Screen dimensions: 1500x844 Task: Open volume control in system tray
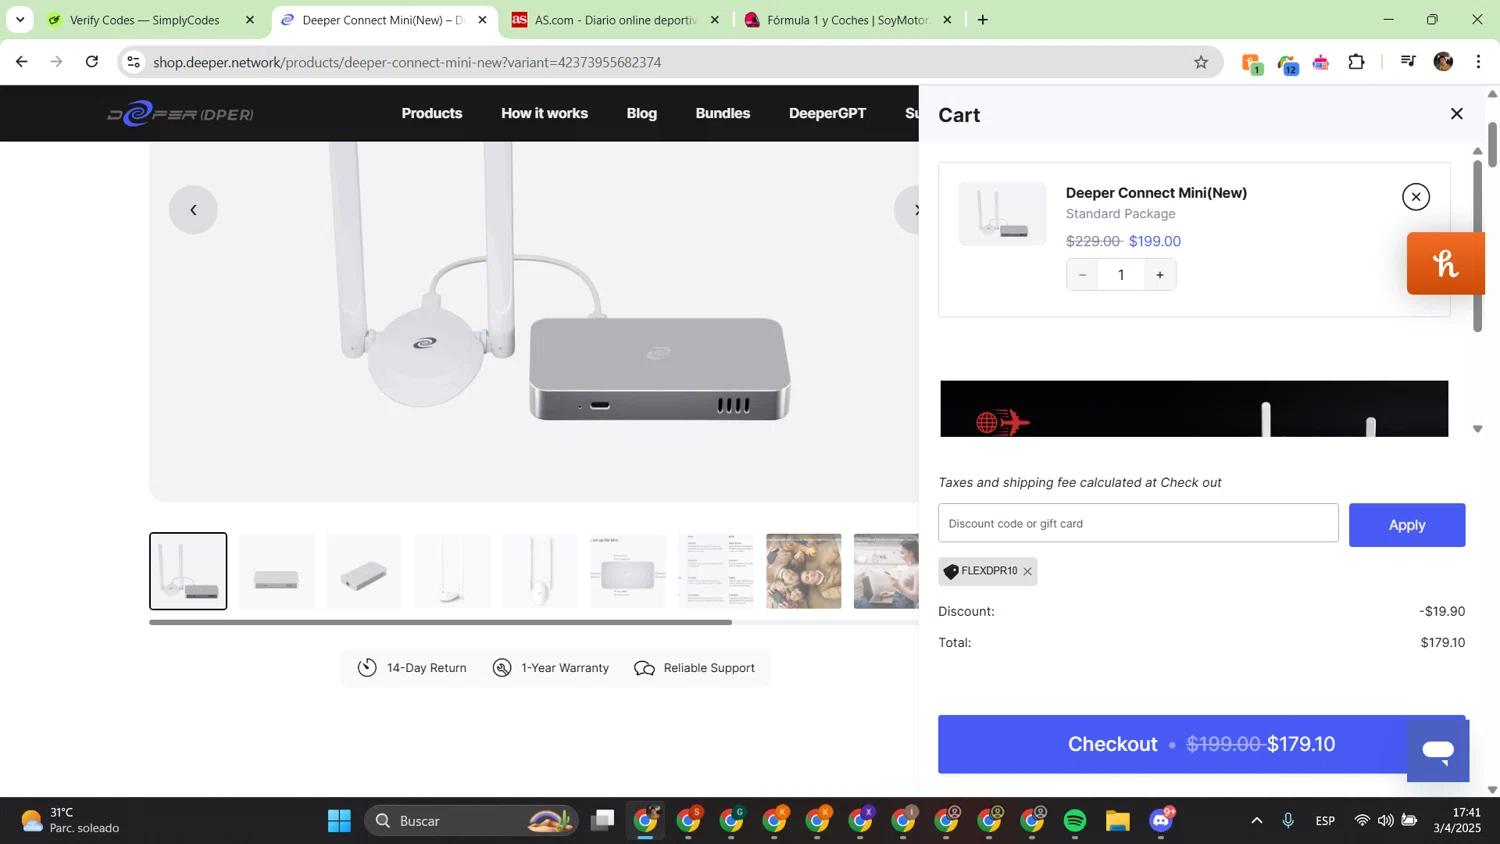(x=1385, y=821)
